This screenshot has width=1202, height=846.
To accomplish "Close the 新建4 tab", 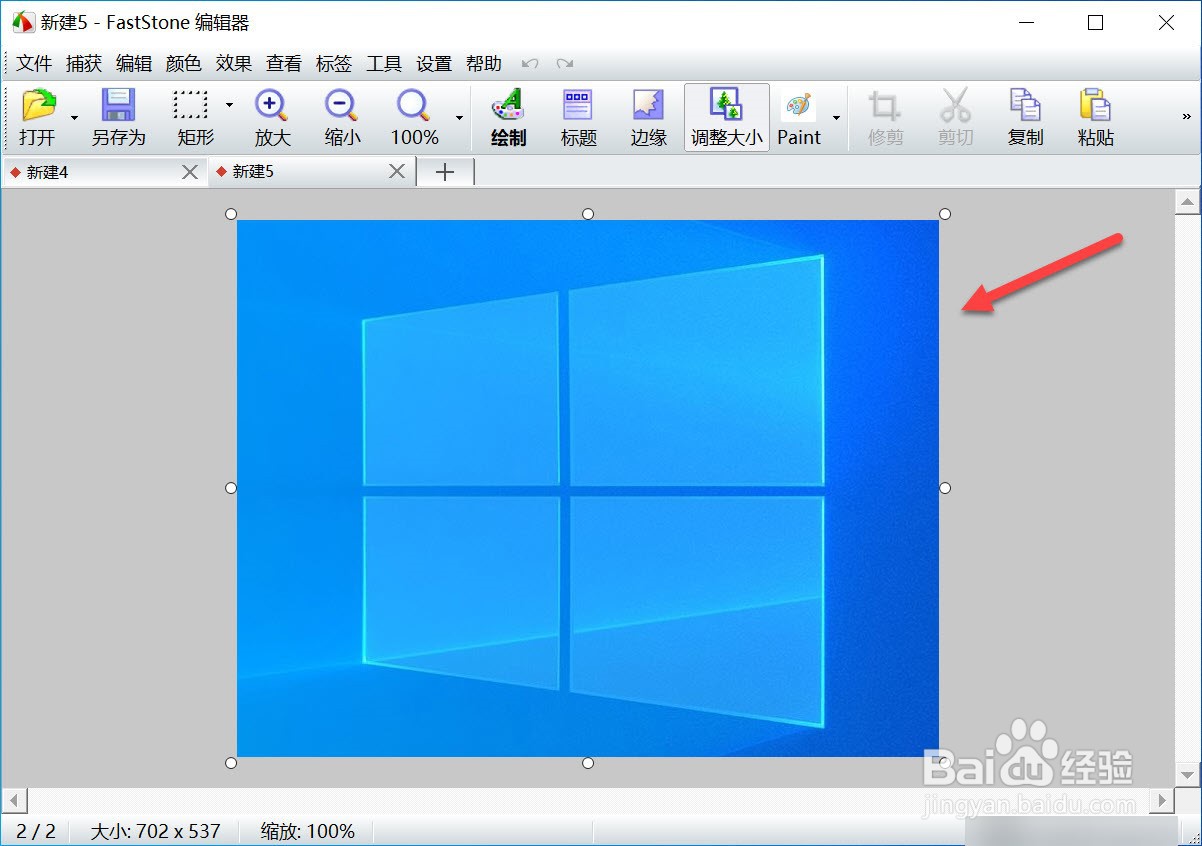I will 190,172.
